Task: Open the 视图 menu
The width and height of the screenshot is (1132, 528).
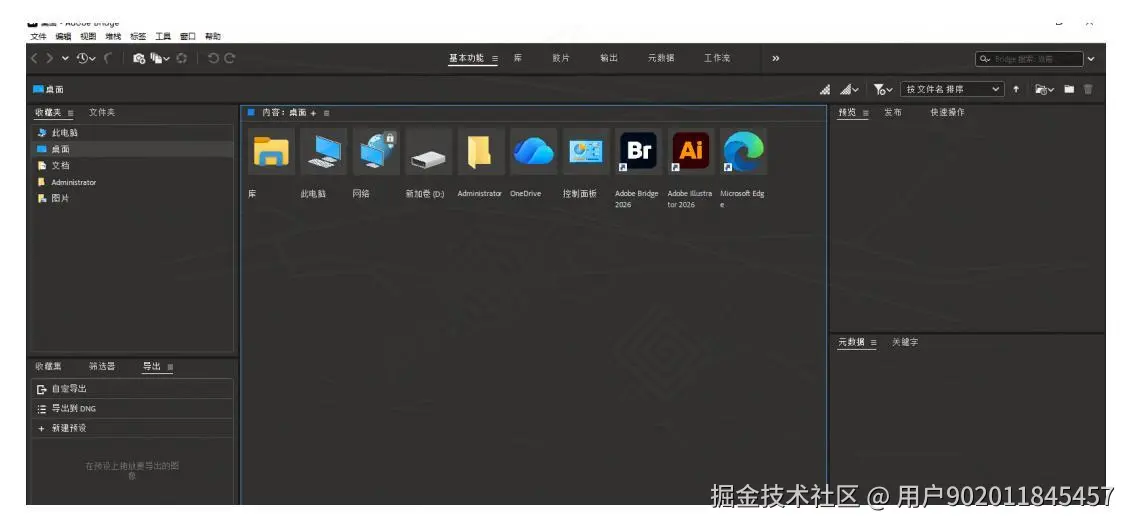Action: click(x=88, y=37)
